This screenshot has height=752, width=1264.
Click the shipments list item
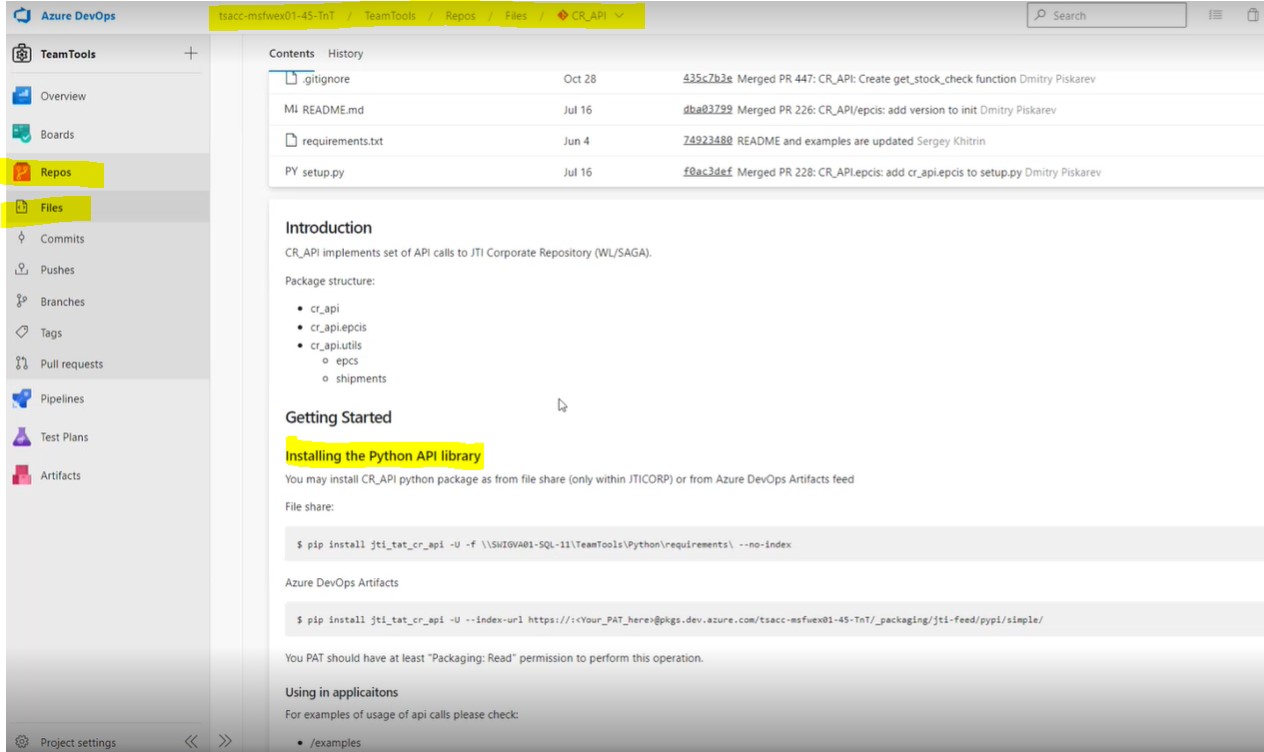point(361,379)
